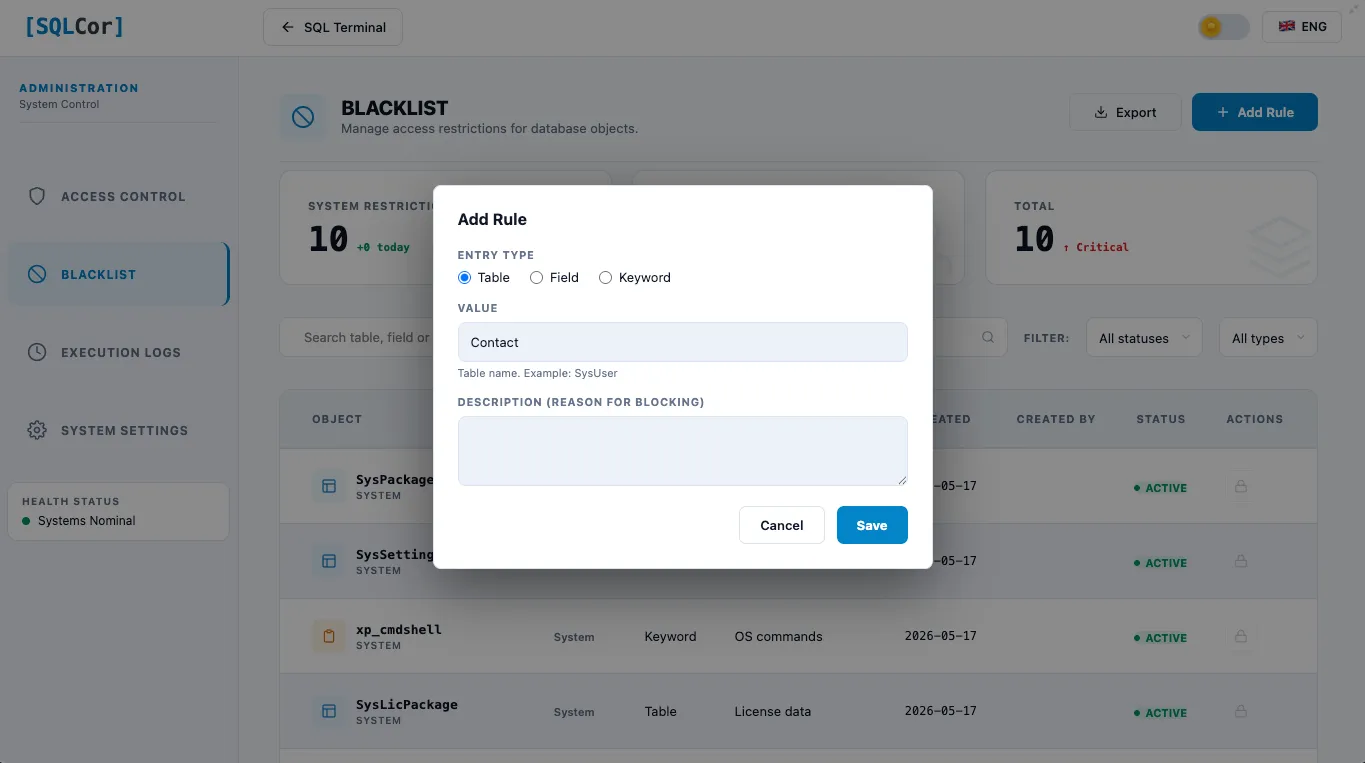Click the Add Rule button in header

pyautogui.click(x=1255, y=112)
